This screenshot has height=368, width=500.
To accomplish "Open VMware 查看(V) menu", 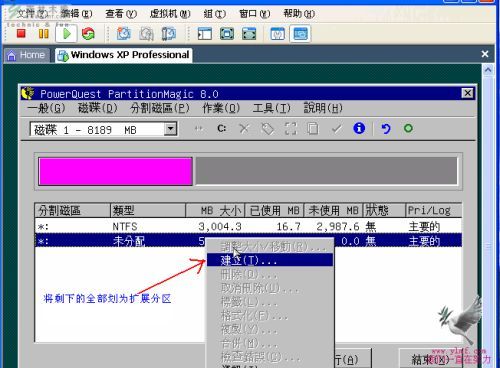I will 121,14.
